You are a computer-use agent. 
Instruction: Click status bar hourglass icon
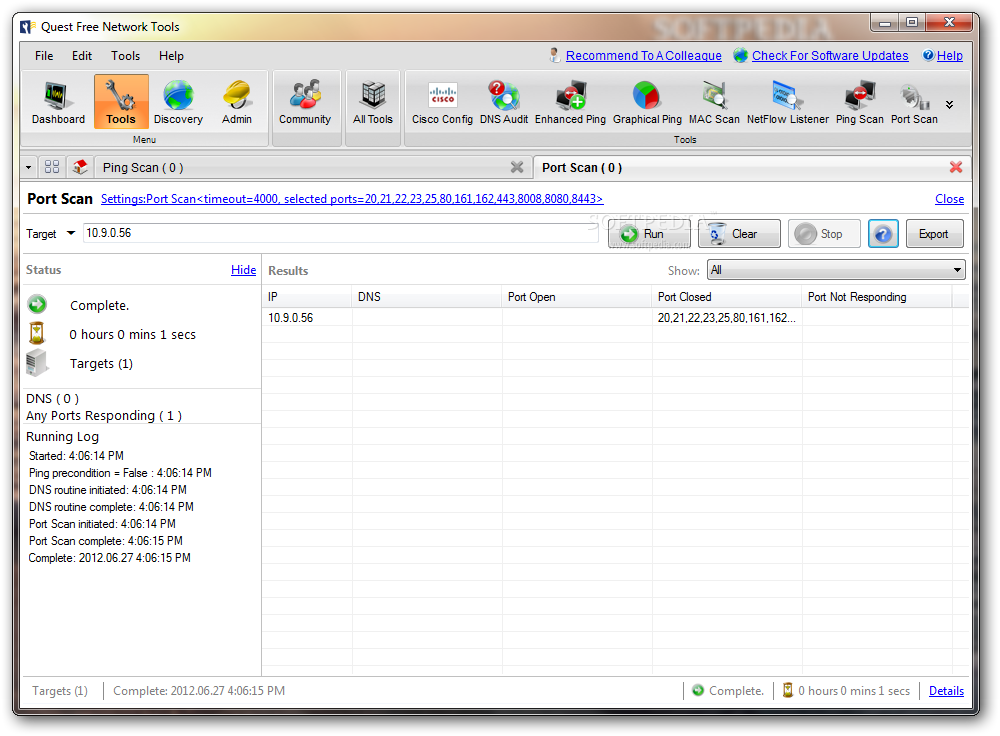[x=788, y=690]
